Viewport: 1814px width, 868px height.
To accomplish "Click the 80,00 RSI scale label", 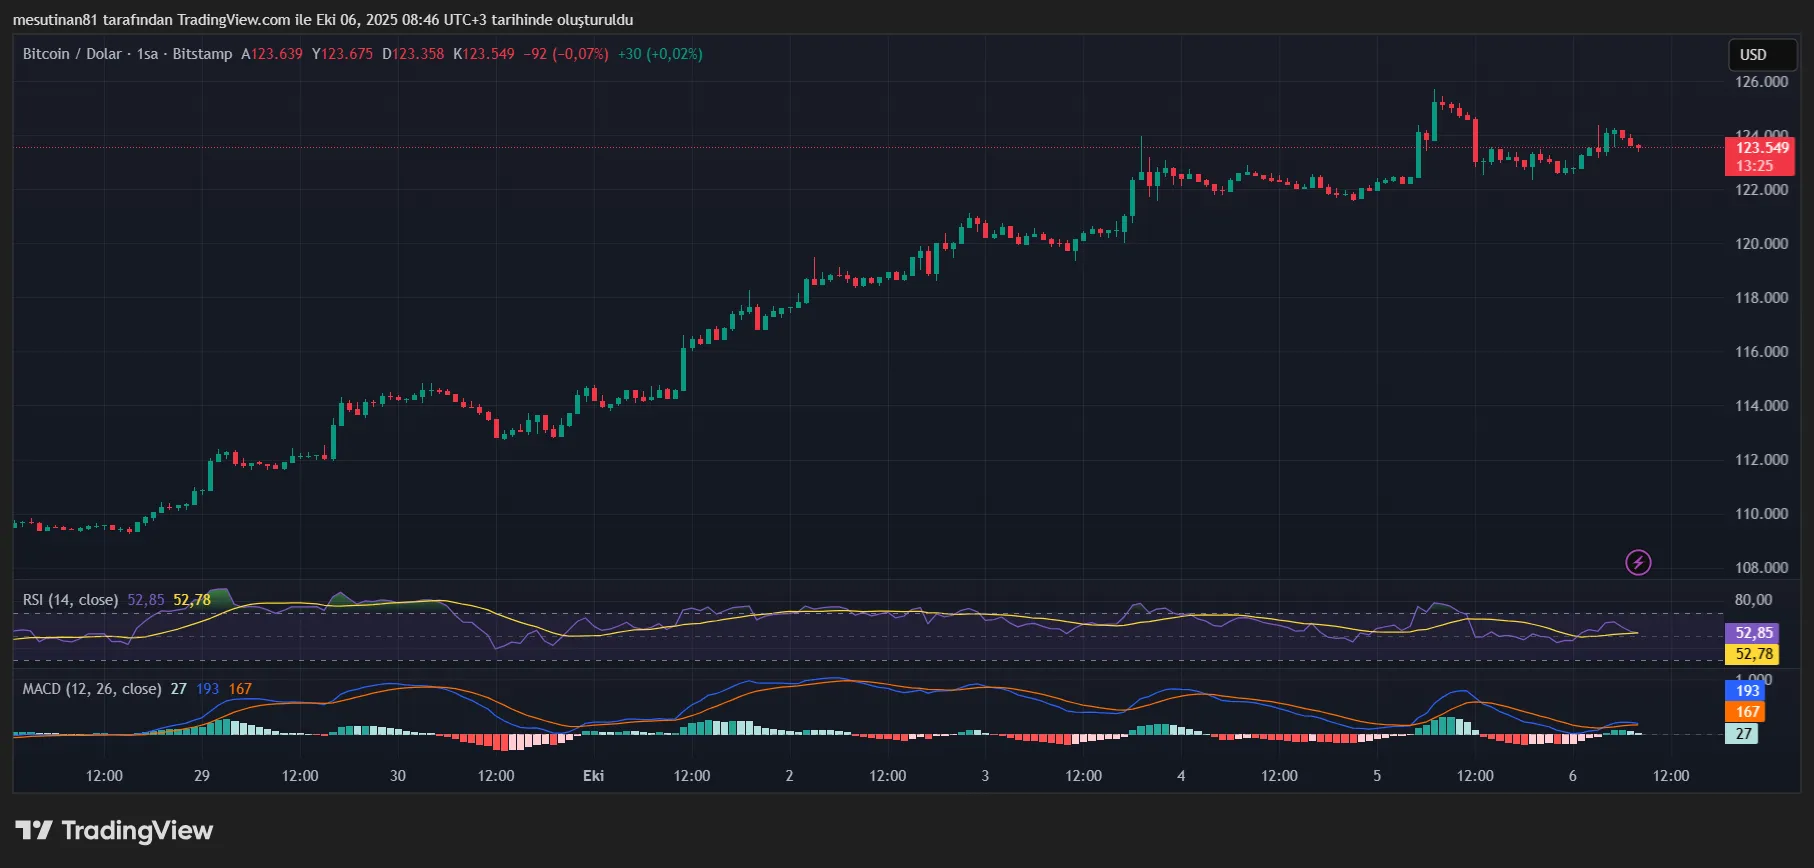I will coord(1753,600).
